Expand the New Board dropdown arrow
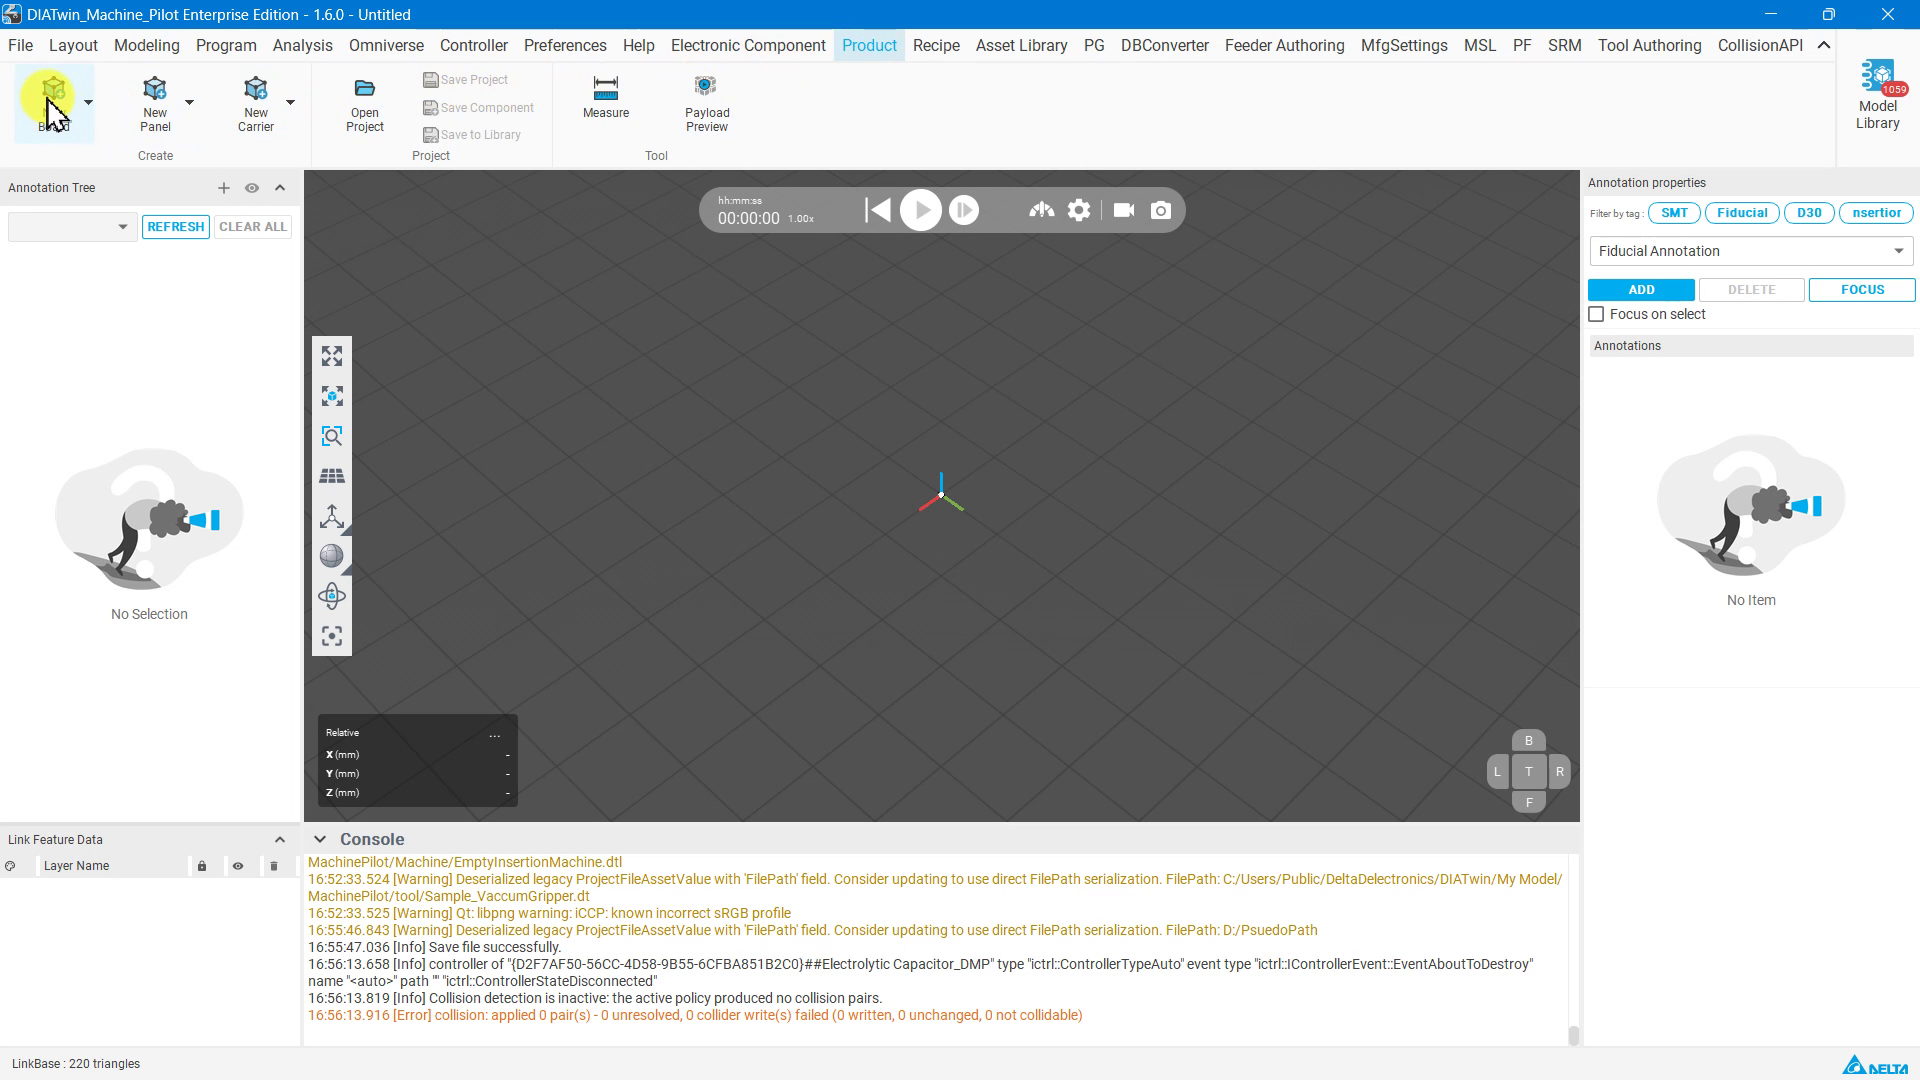 pos(88,102)
